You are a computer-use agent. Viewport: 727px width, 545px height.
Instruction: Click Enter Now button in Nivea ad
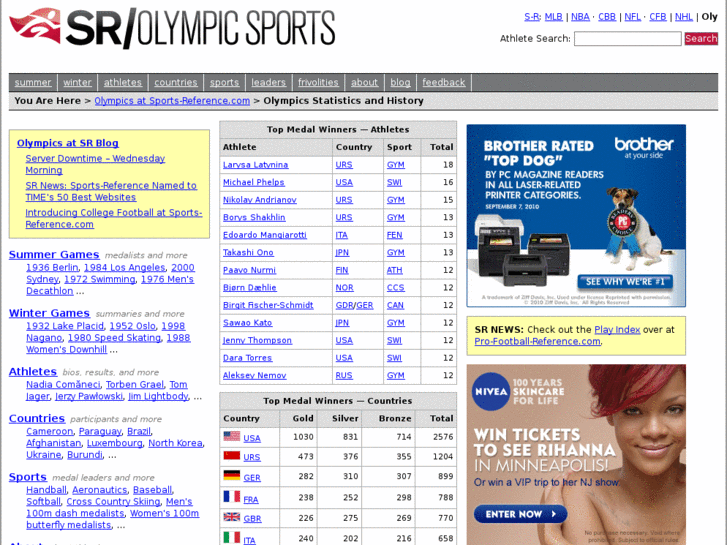click(520, 514)
